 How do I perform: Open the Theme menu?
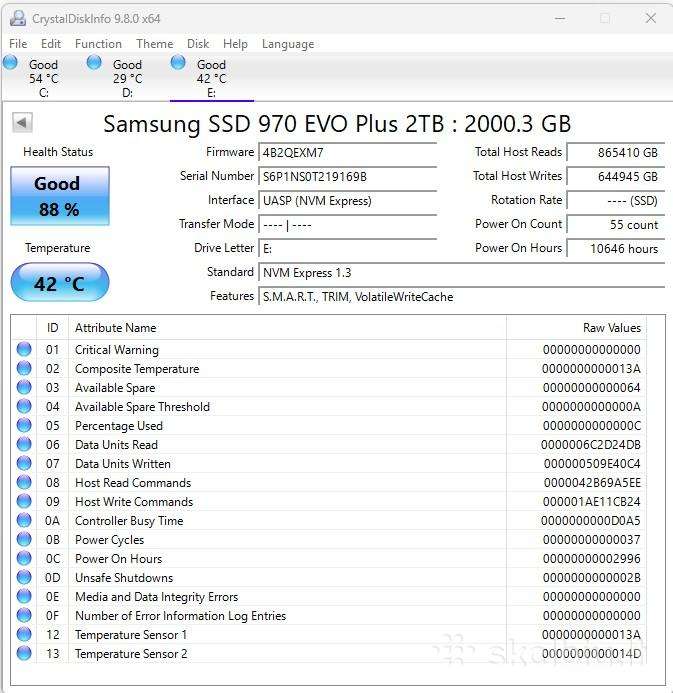click(x=155, y=44)
